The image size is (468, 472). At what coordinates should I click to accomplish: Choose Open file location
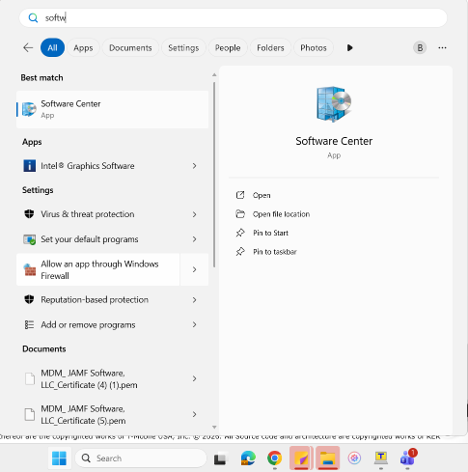coord(281,214)
